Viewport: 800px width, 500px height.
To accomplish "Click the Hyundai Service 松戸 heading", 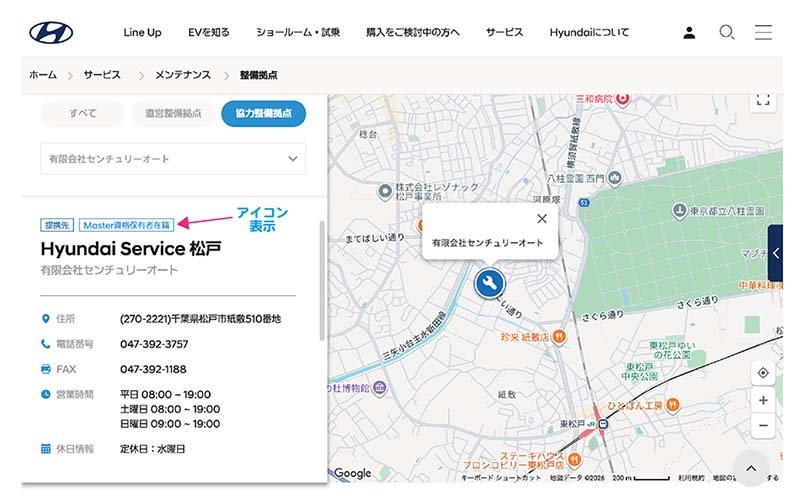I will click(131, 248).
